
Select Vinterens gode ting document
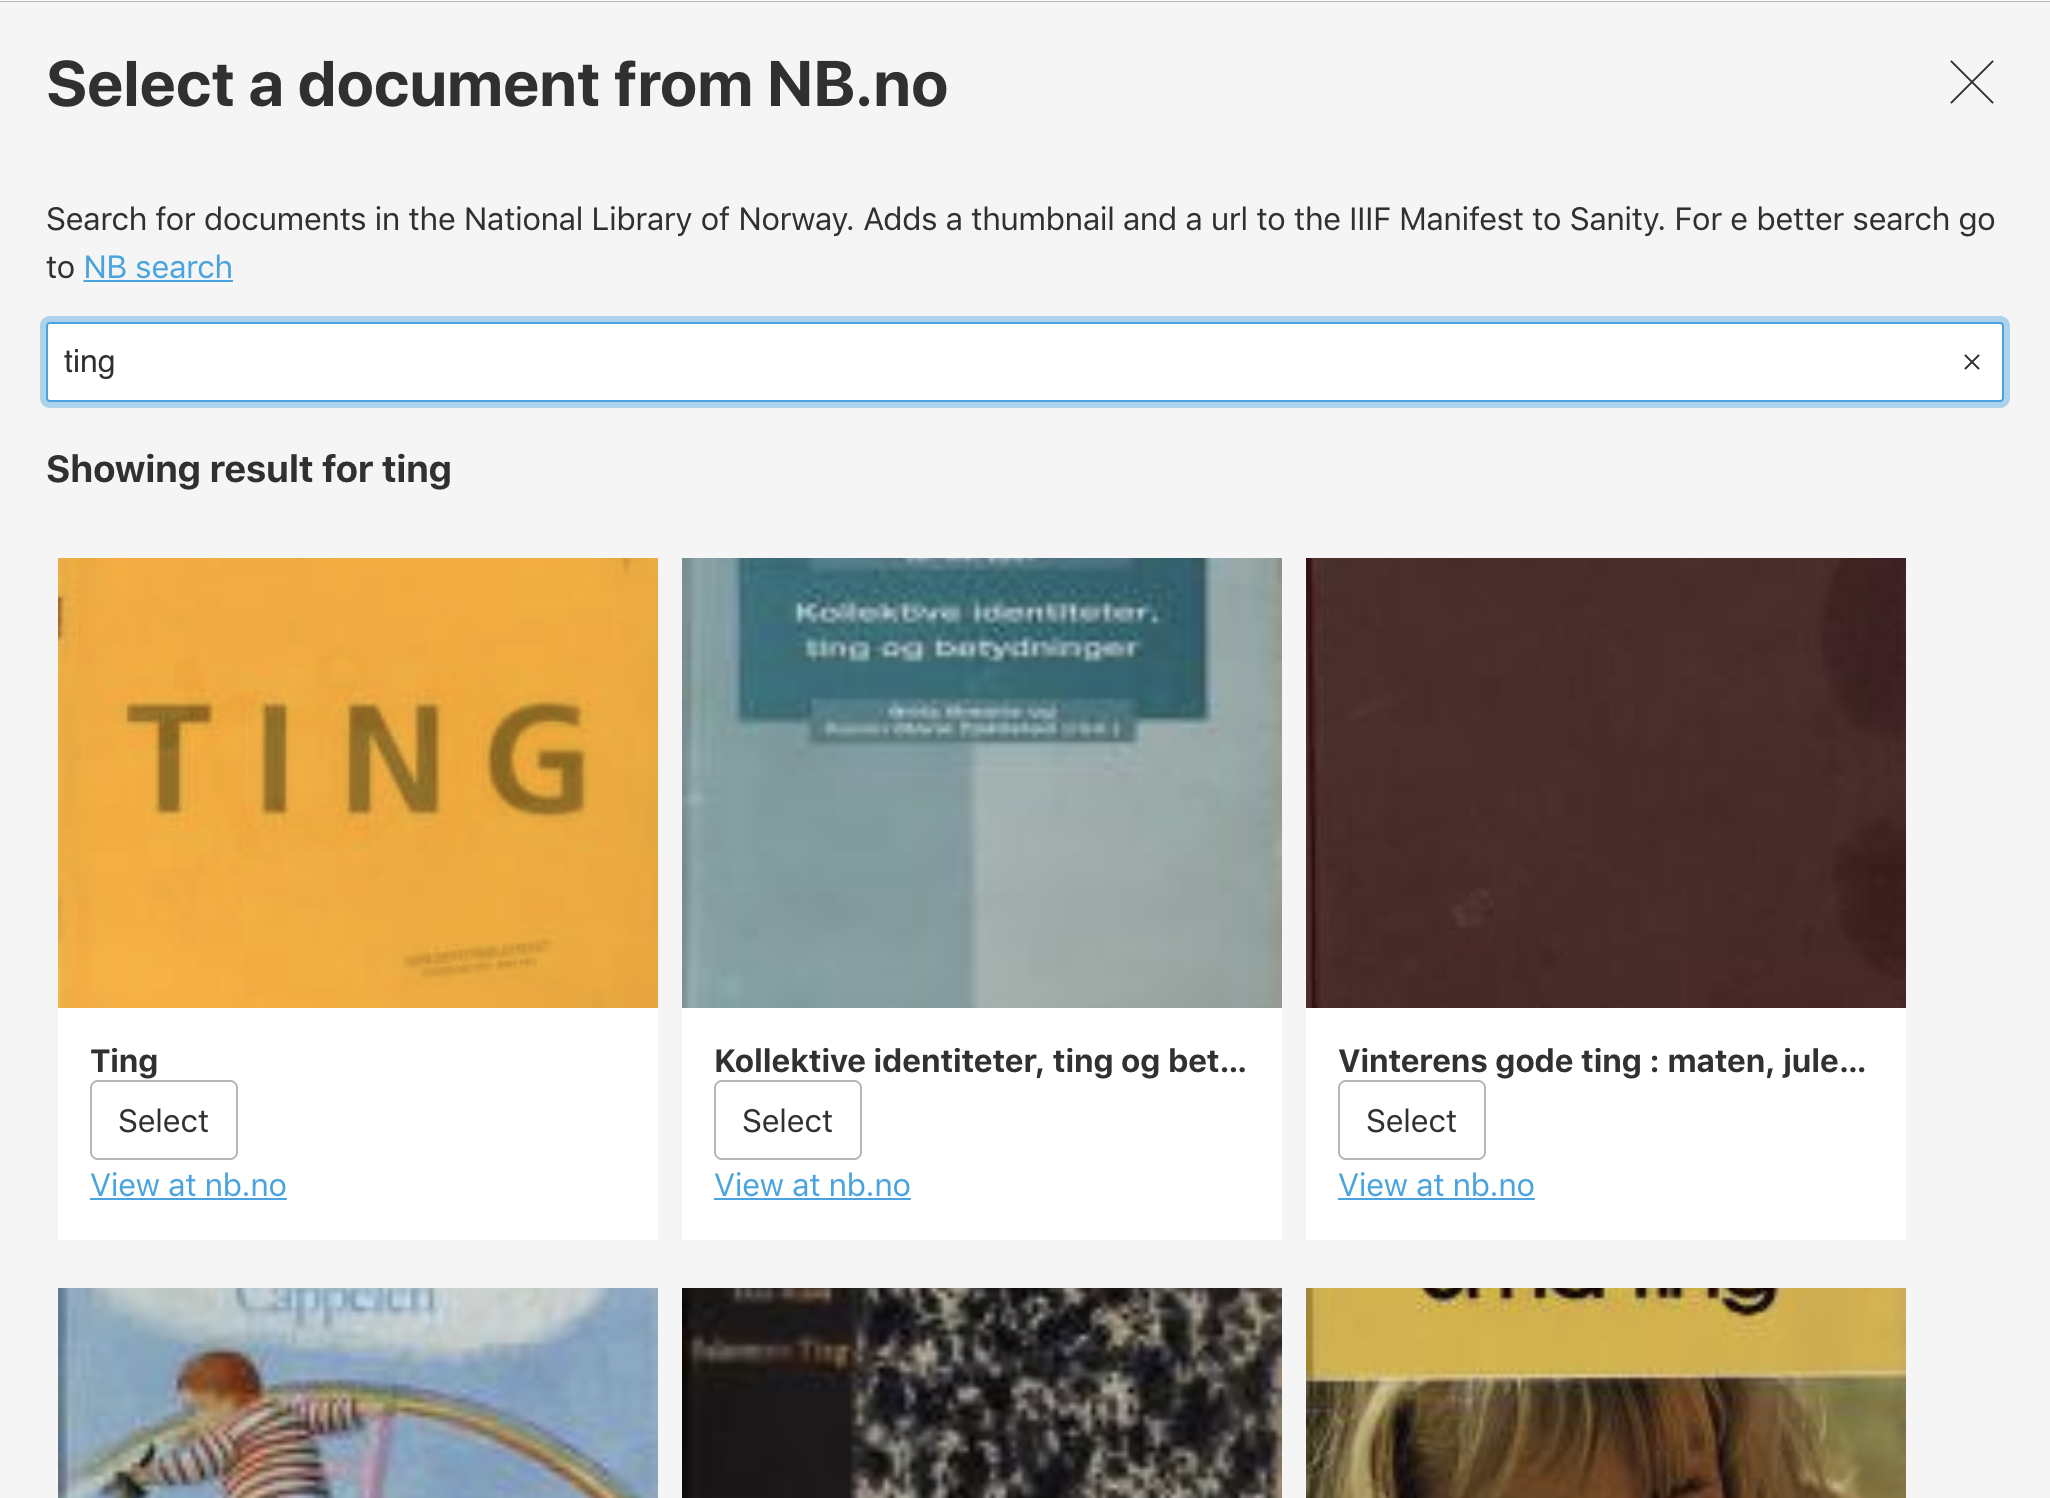pos(1411,1120)
